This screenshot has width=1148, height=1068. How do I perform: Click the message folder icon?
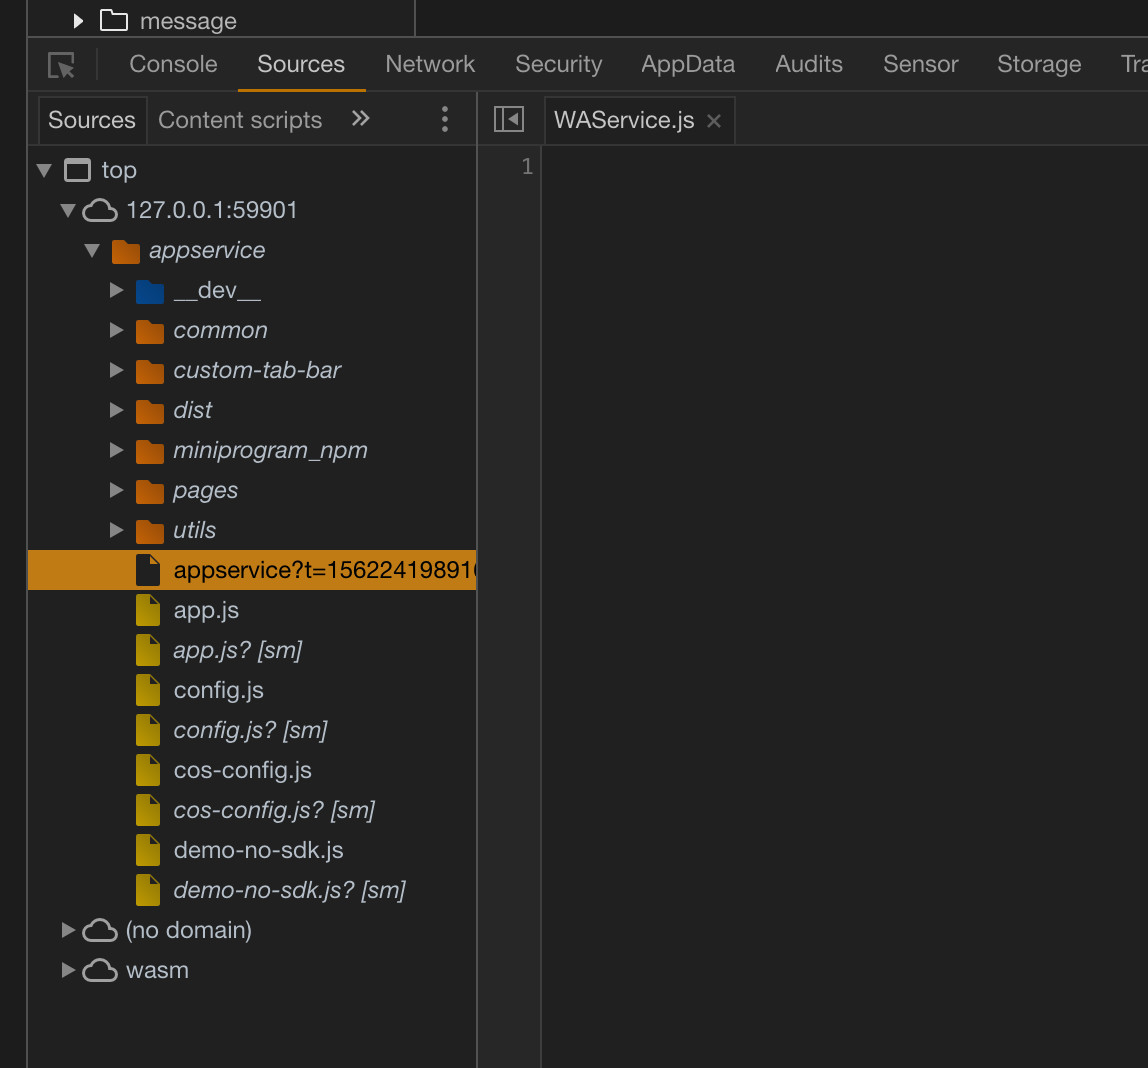(113, 20)
